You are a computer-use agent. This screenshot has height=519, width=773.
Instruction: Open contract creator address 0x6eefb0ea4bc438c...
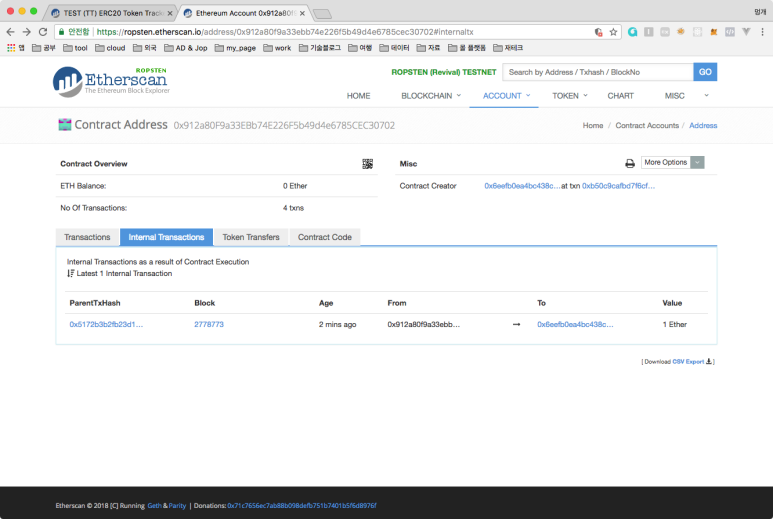[522, 186]
